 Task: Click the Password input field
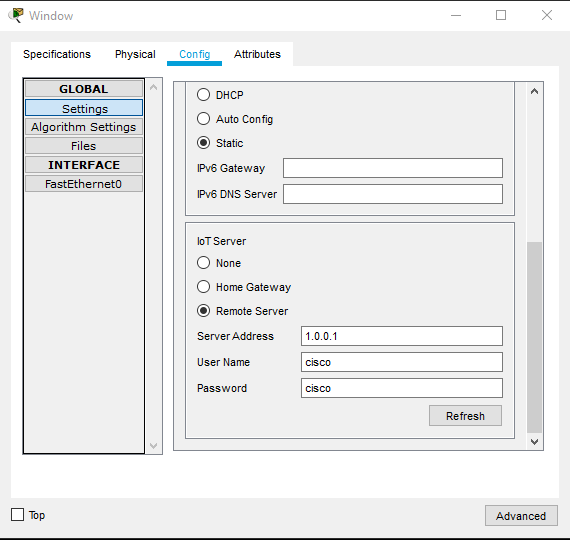pos(402,388)
